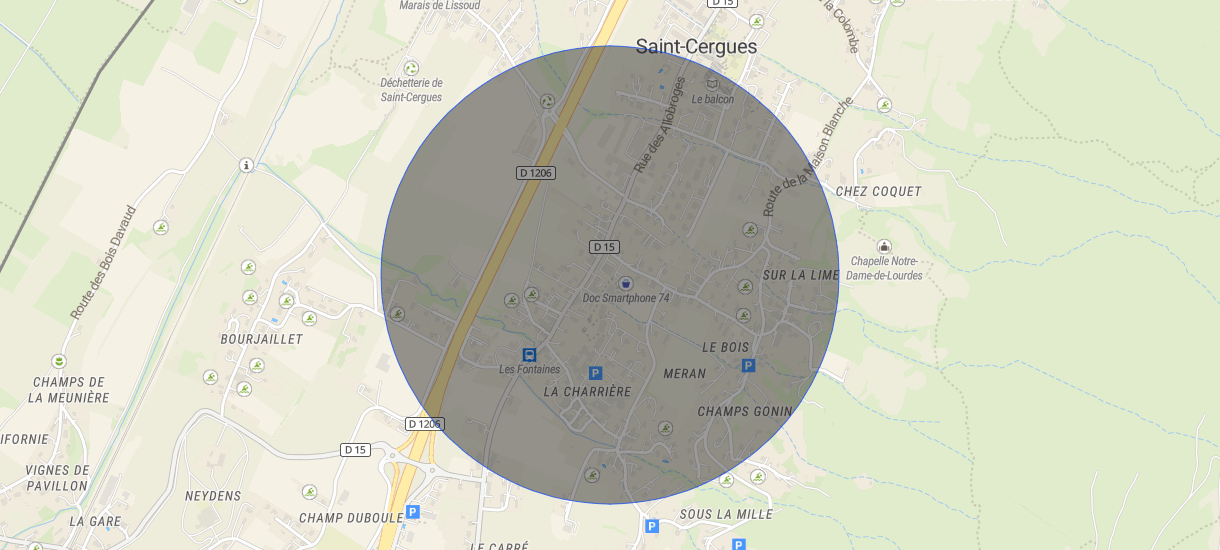The width and height of the screenshot is (1220, 550).
Task: Click the Doc Smartphone 74 shop icon
Action: [626, 283]
